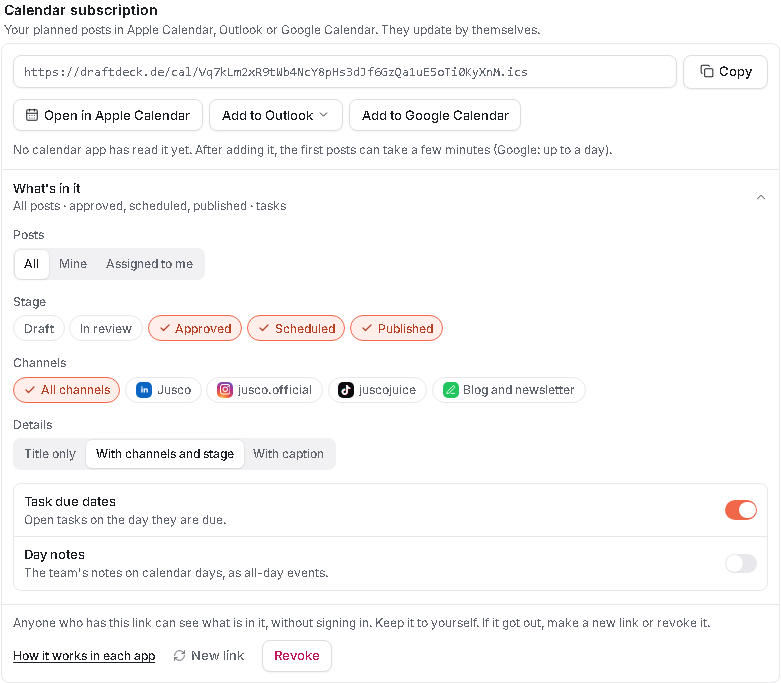Click the Instagram icon on jusco.official chip
781x683 pixels.
[225, 390]
